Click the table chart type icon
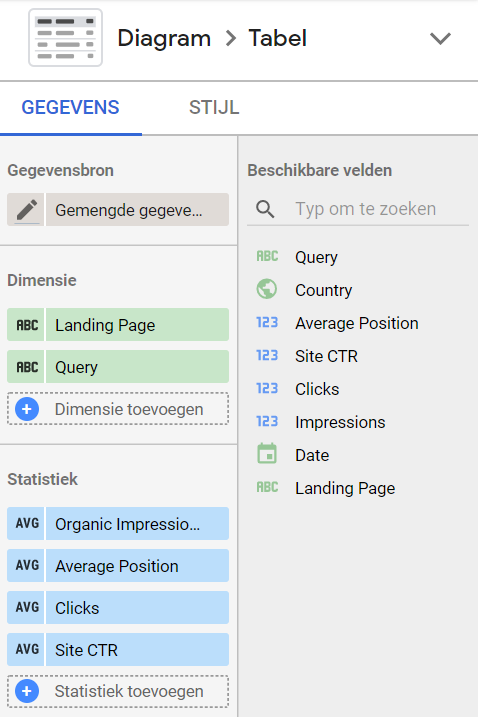Screen dimensions: 478x717 click(65, 38)
